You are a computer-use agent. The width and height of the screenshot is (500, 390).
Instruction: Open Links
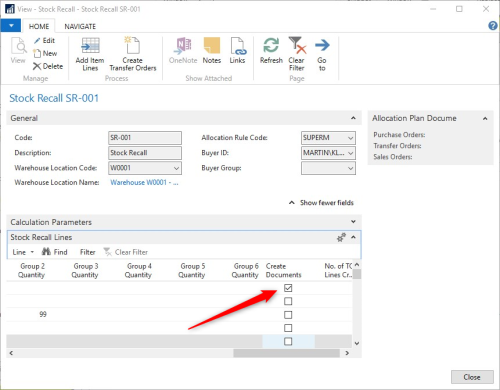(237, 51)
